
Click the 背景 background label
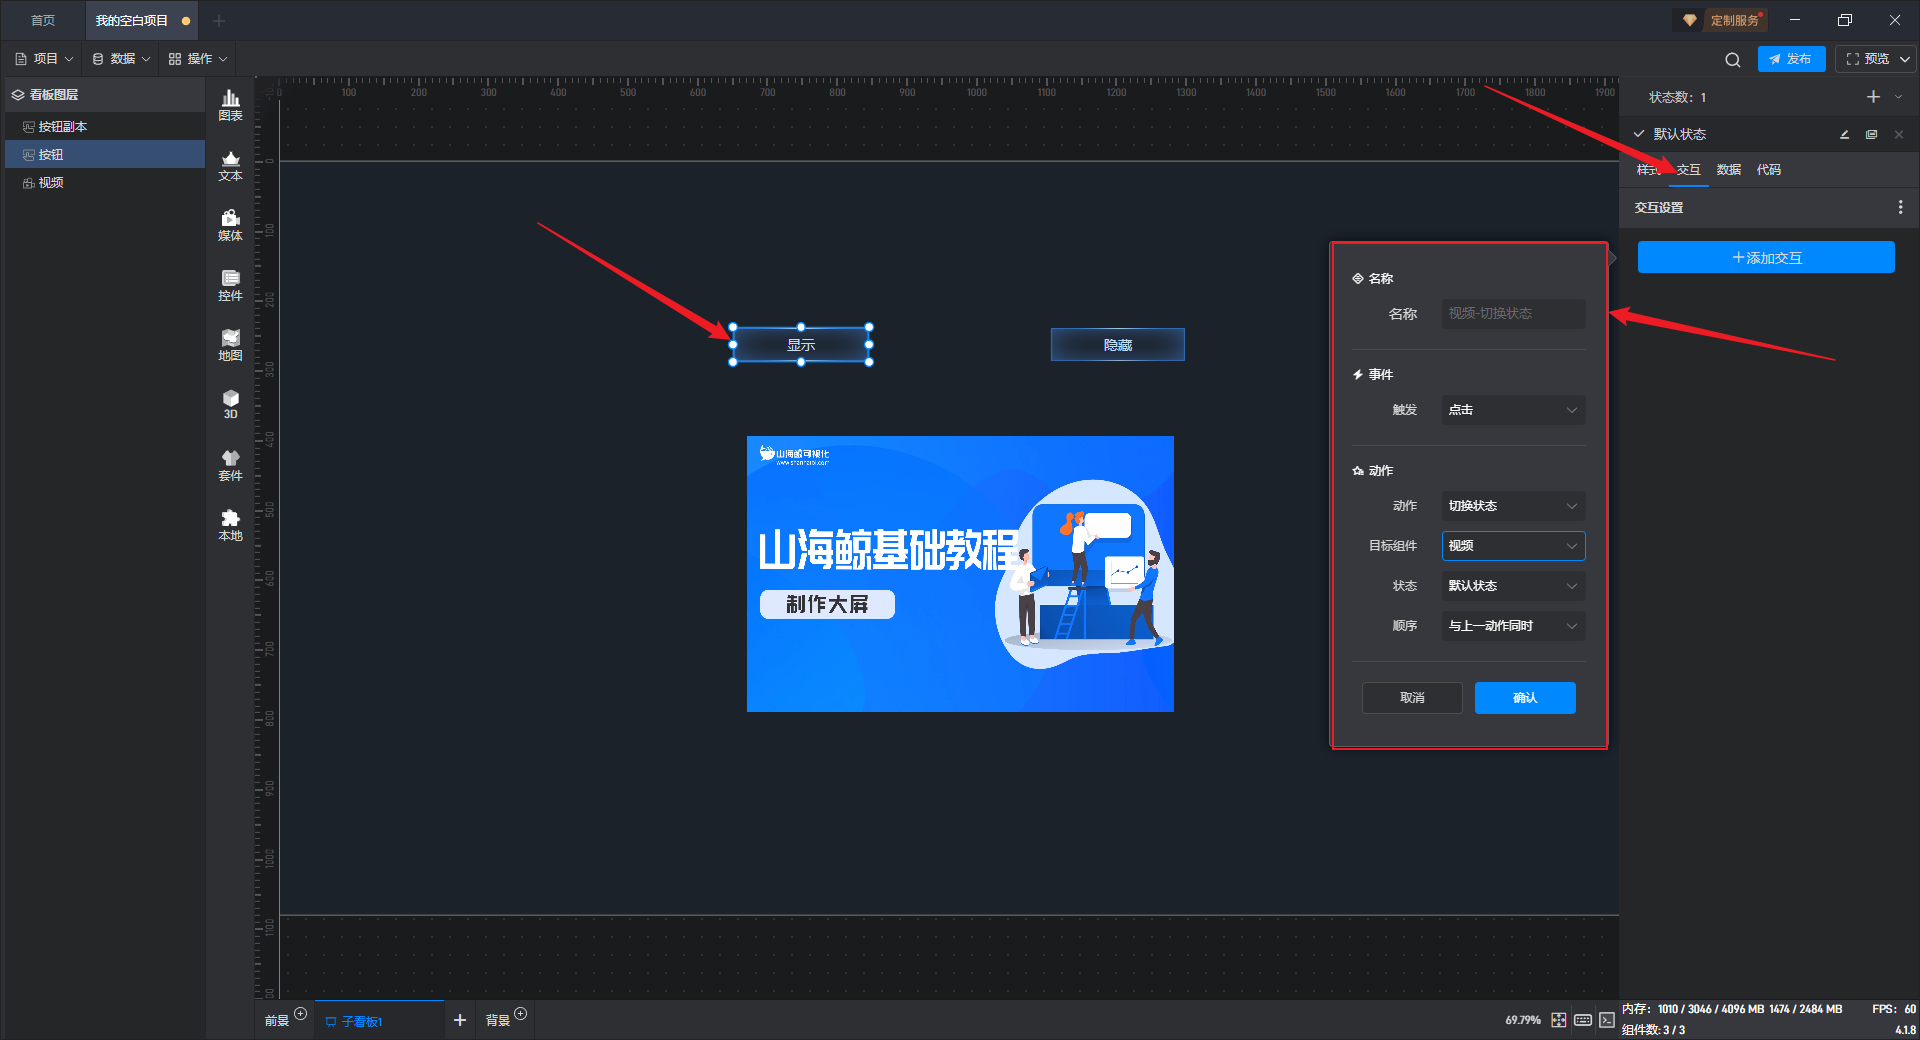tap(497, 1021)
